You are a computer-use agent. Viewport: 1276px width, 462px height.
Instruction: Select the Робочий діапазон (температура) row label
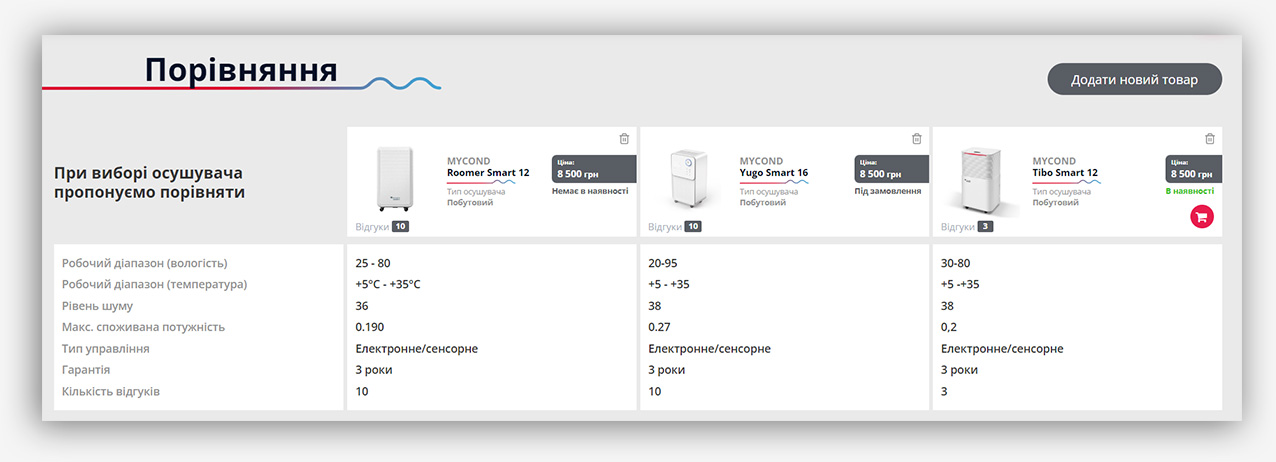pos(154,284)
